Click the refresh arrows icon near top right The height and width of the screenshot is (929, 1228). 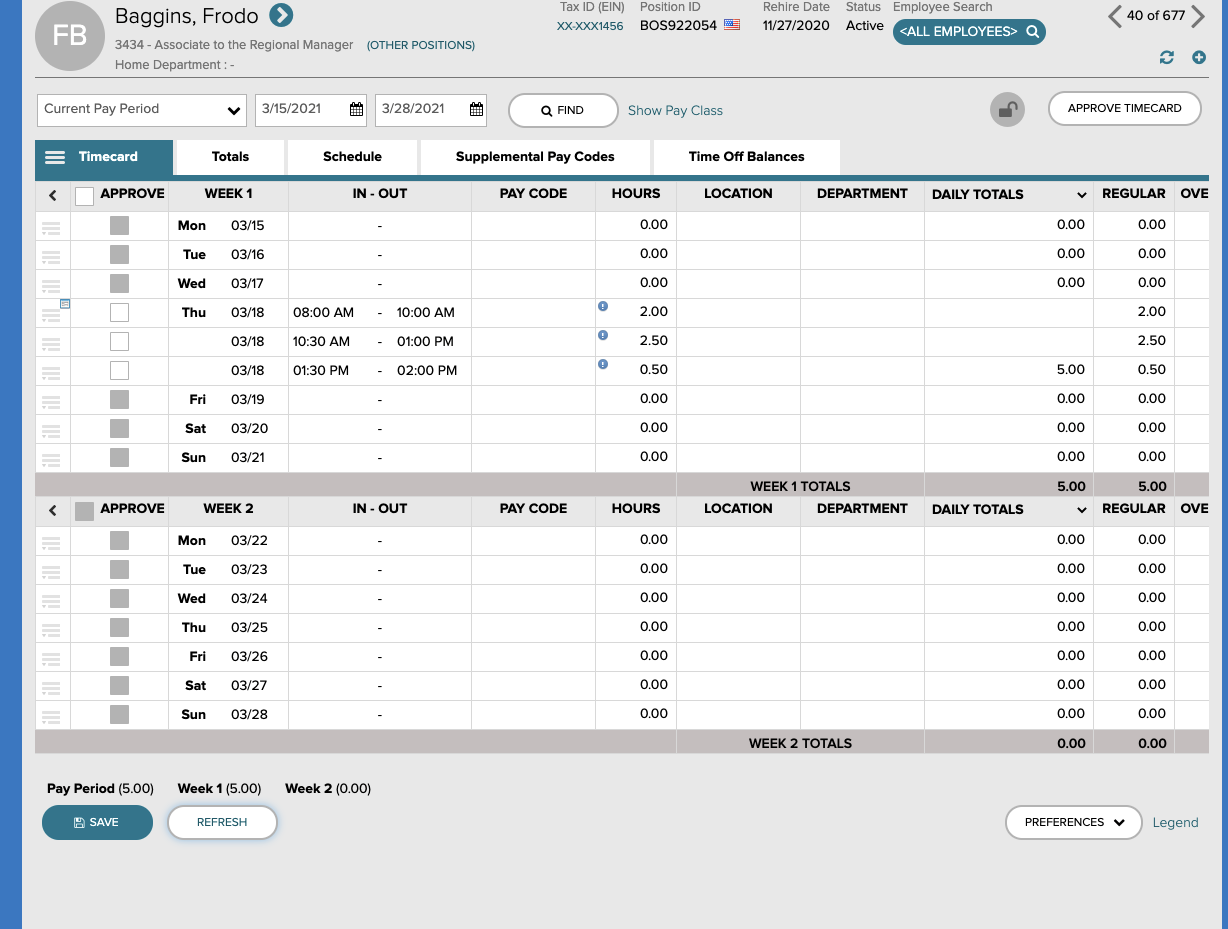1166,58
